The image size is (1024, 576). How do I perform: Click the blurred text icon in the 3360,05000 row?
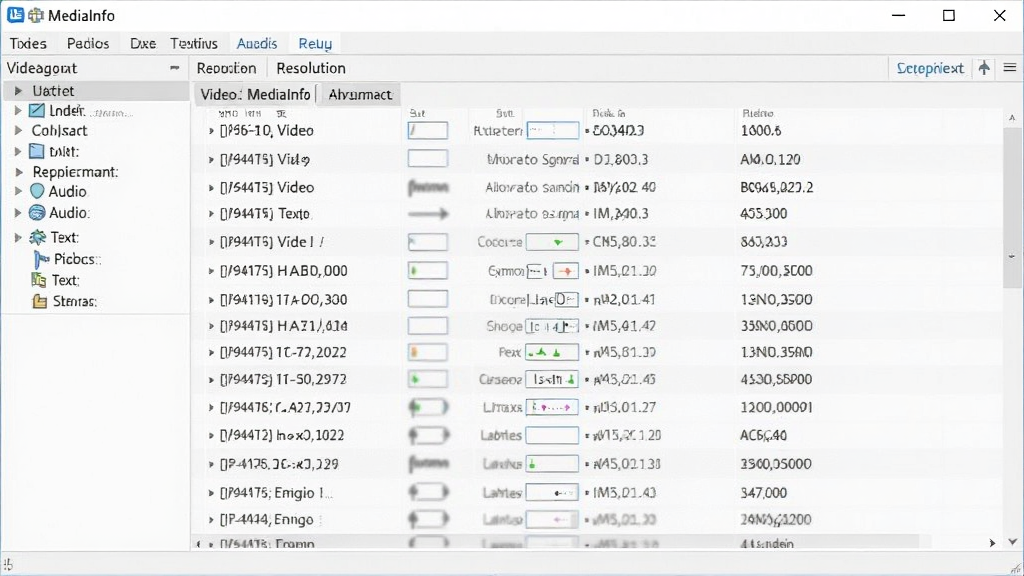pyautogui.click(x=428, y=464)
